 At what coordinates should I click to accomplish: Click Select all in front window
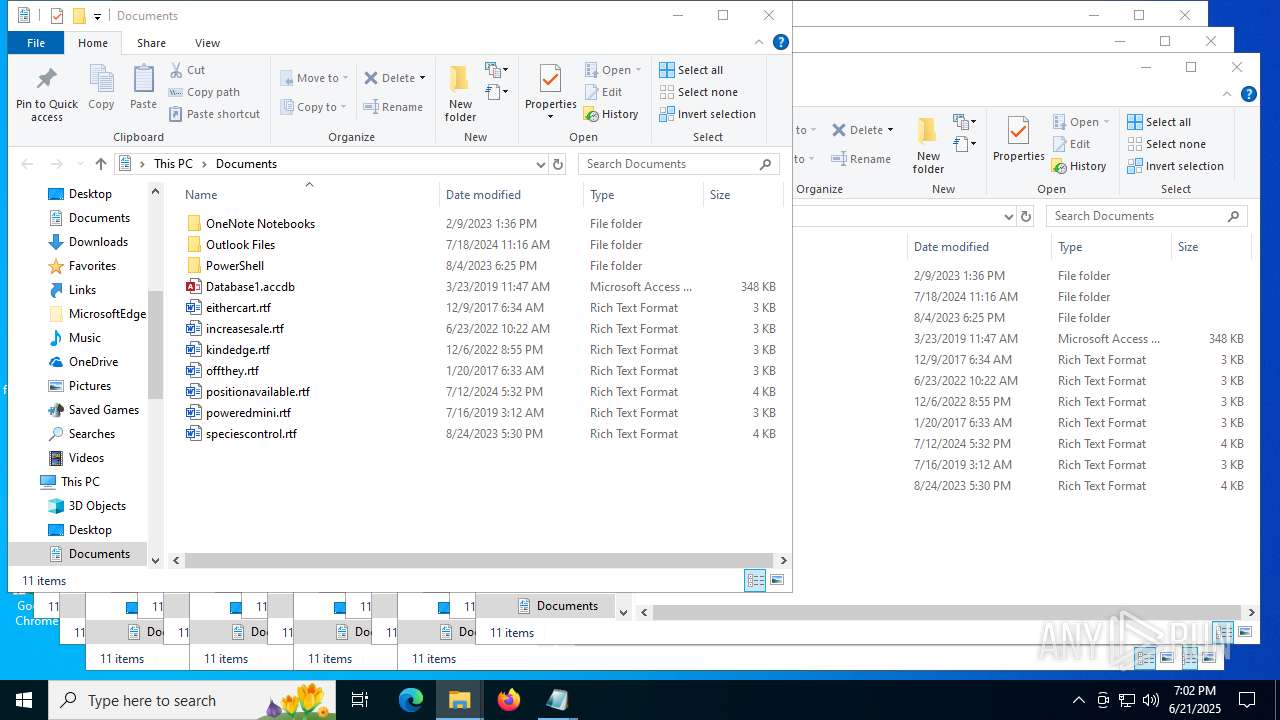(691, 70)
